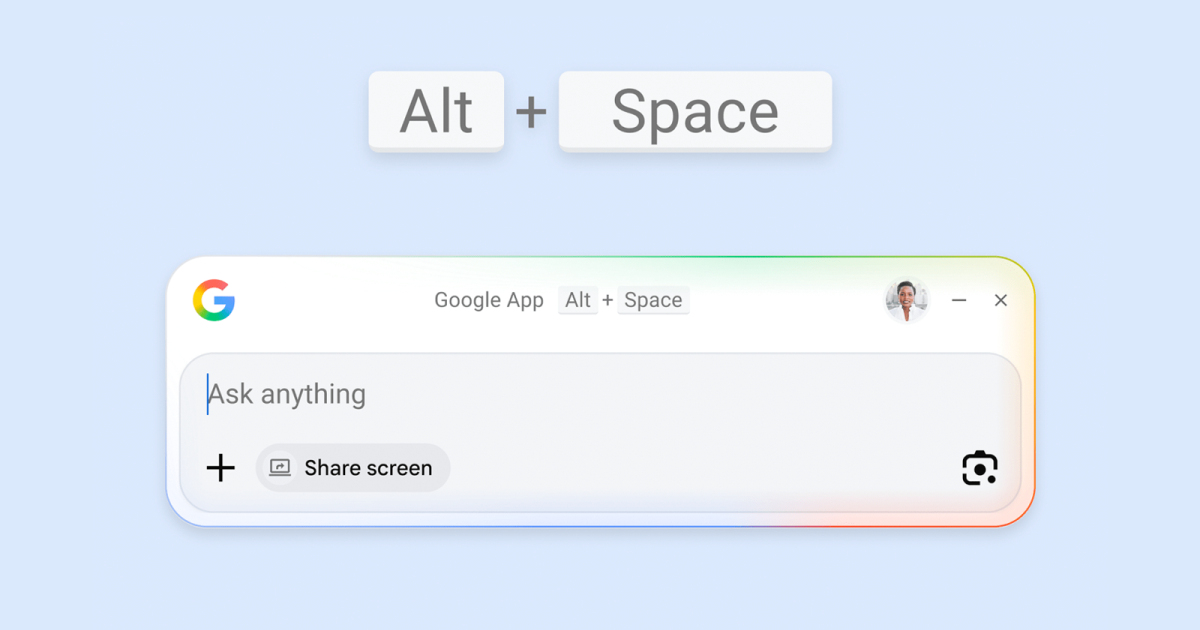
Task: Click the small plus between title shortcut keys
Action: 608,300
